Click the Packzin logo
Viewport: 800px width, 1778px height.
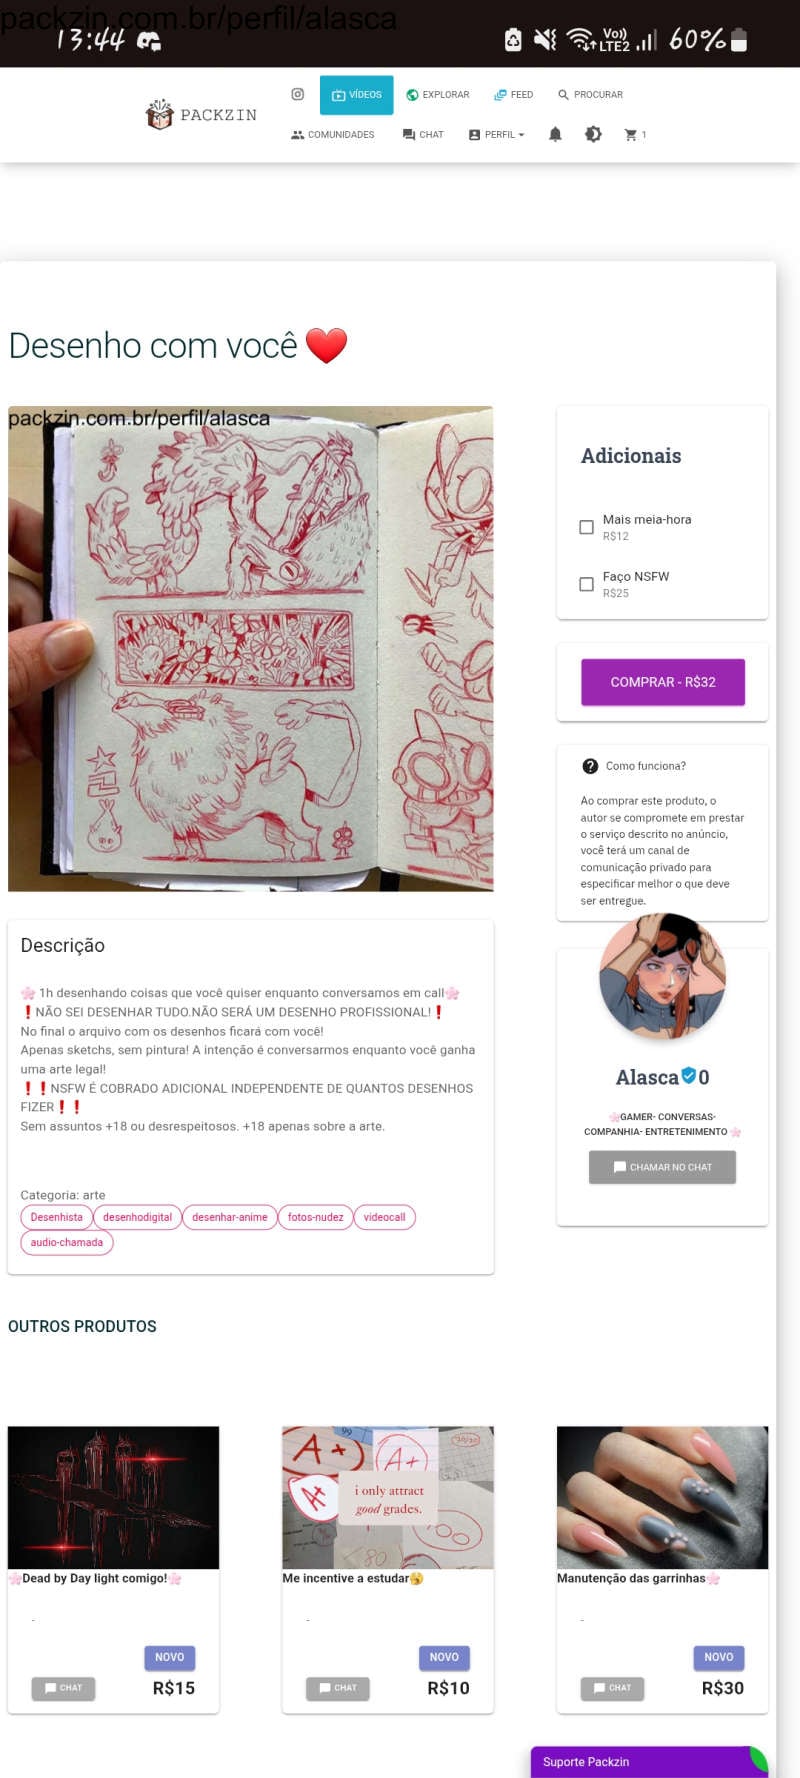tap(201, 115)
